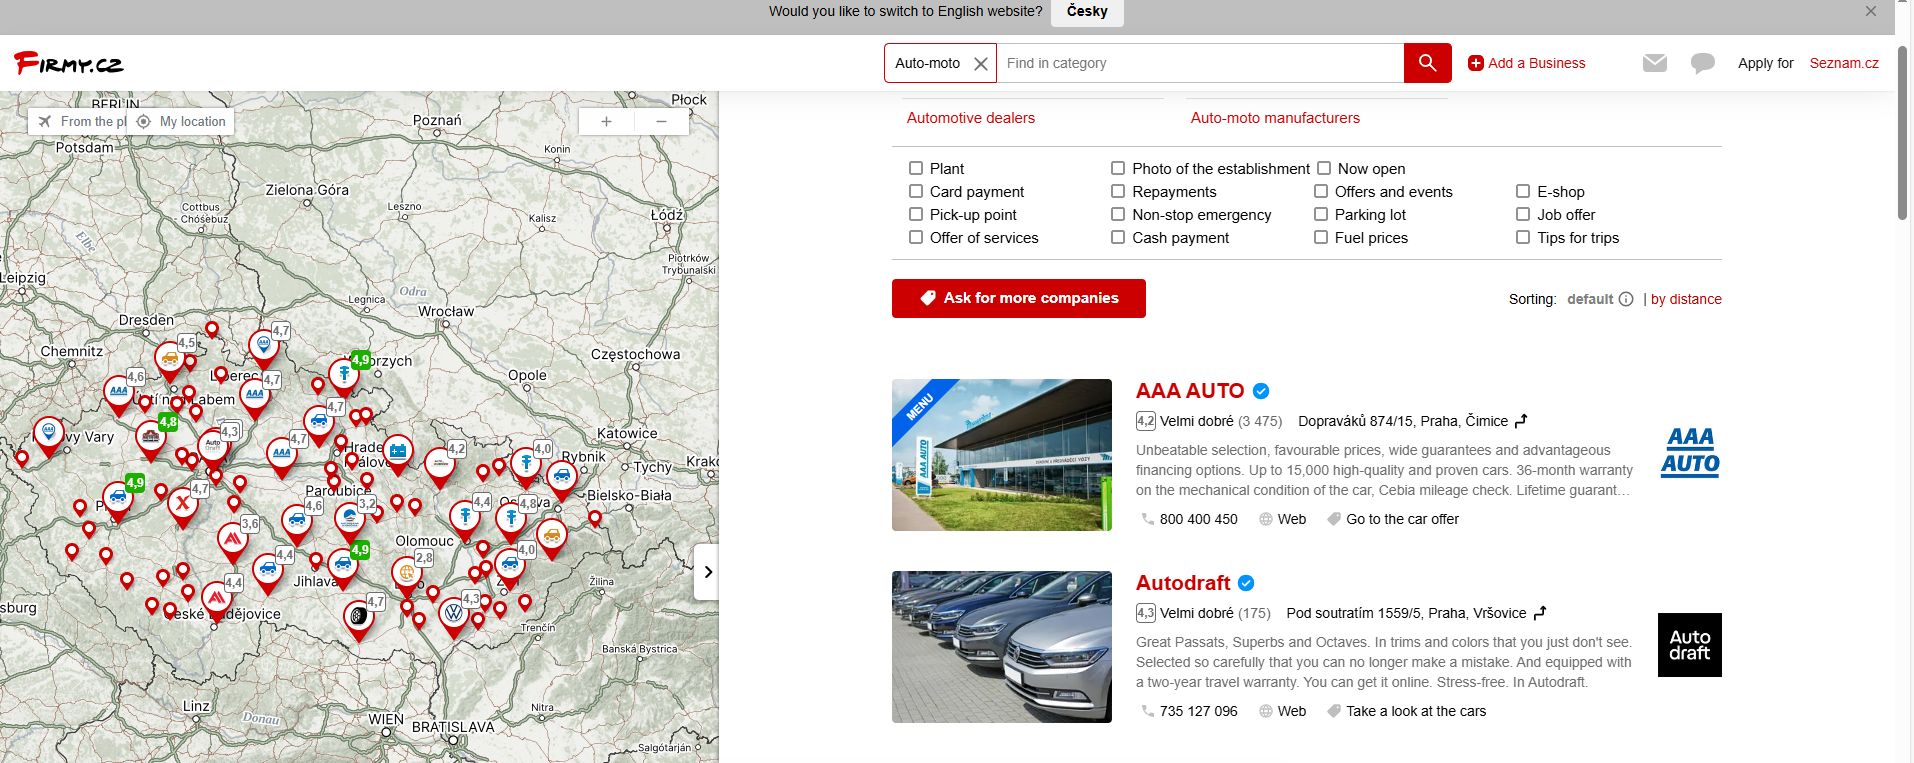Open the mail envelope icon

pos(1655,63)
